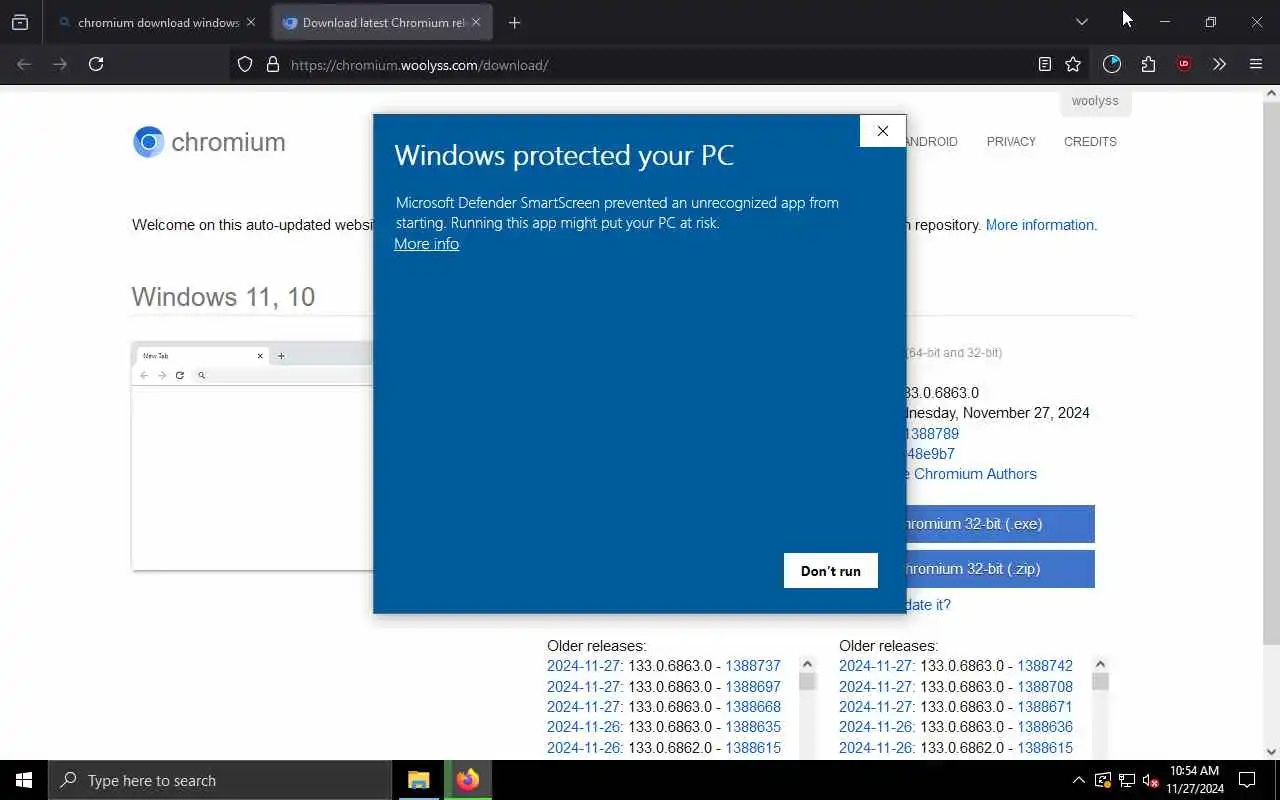Open revision link 1388789

(932, 434)
